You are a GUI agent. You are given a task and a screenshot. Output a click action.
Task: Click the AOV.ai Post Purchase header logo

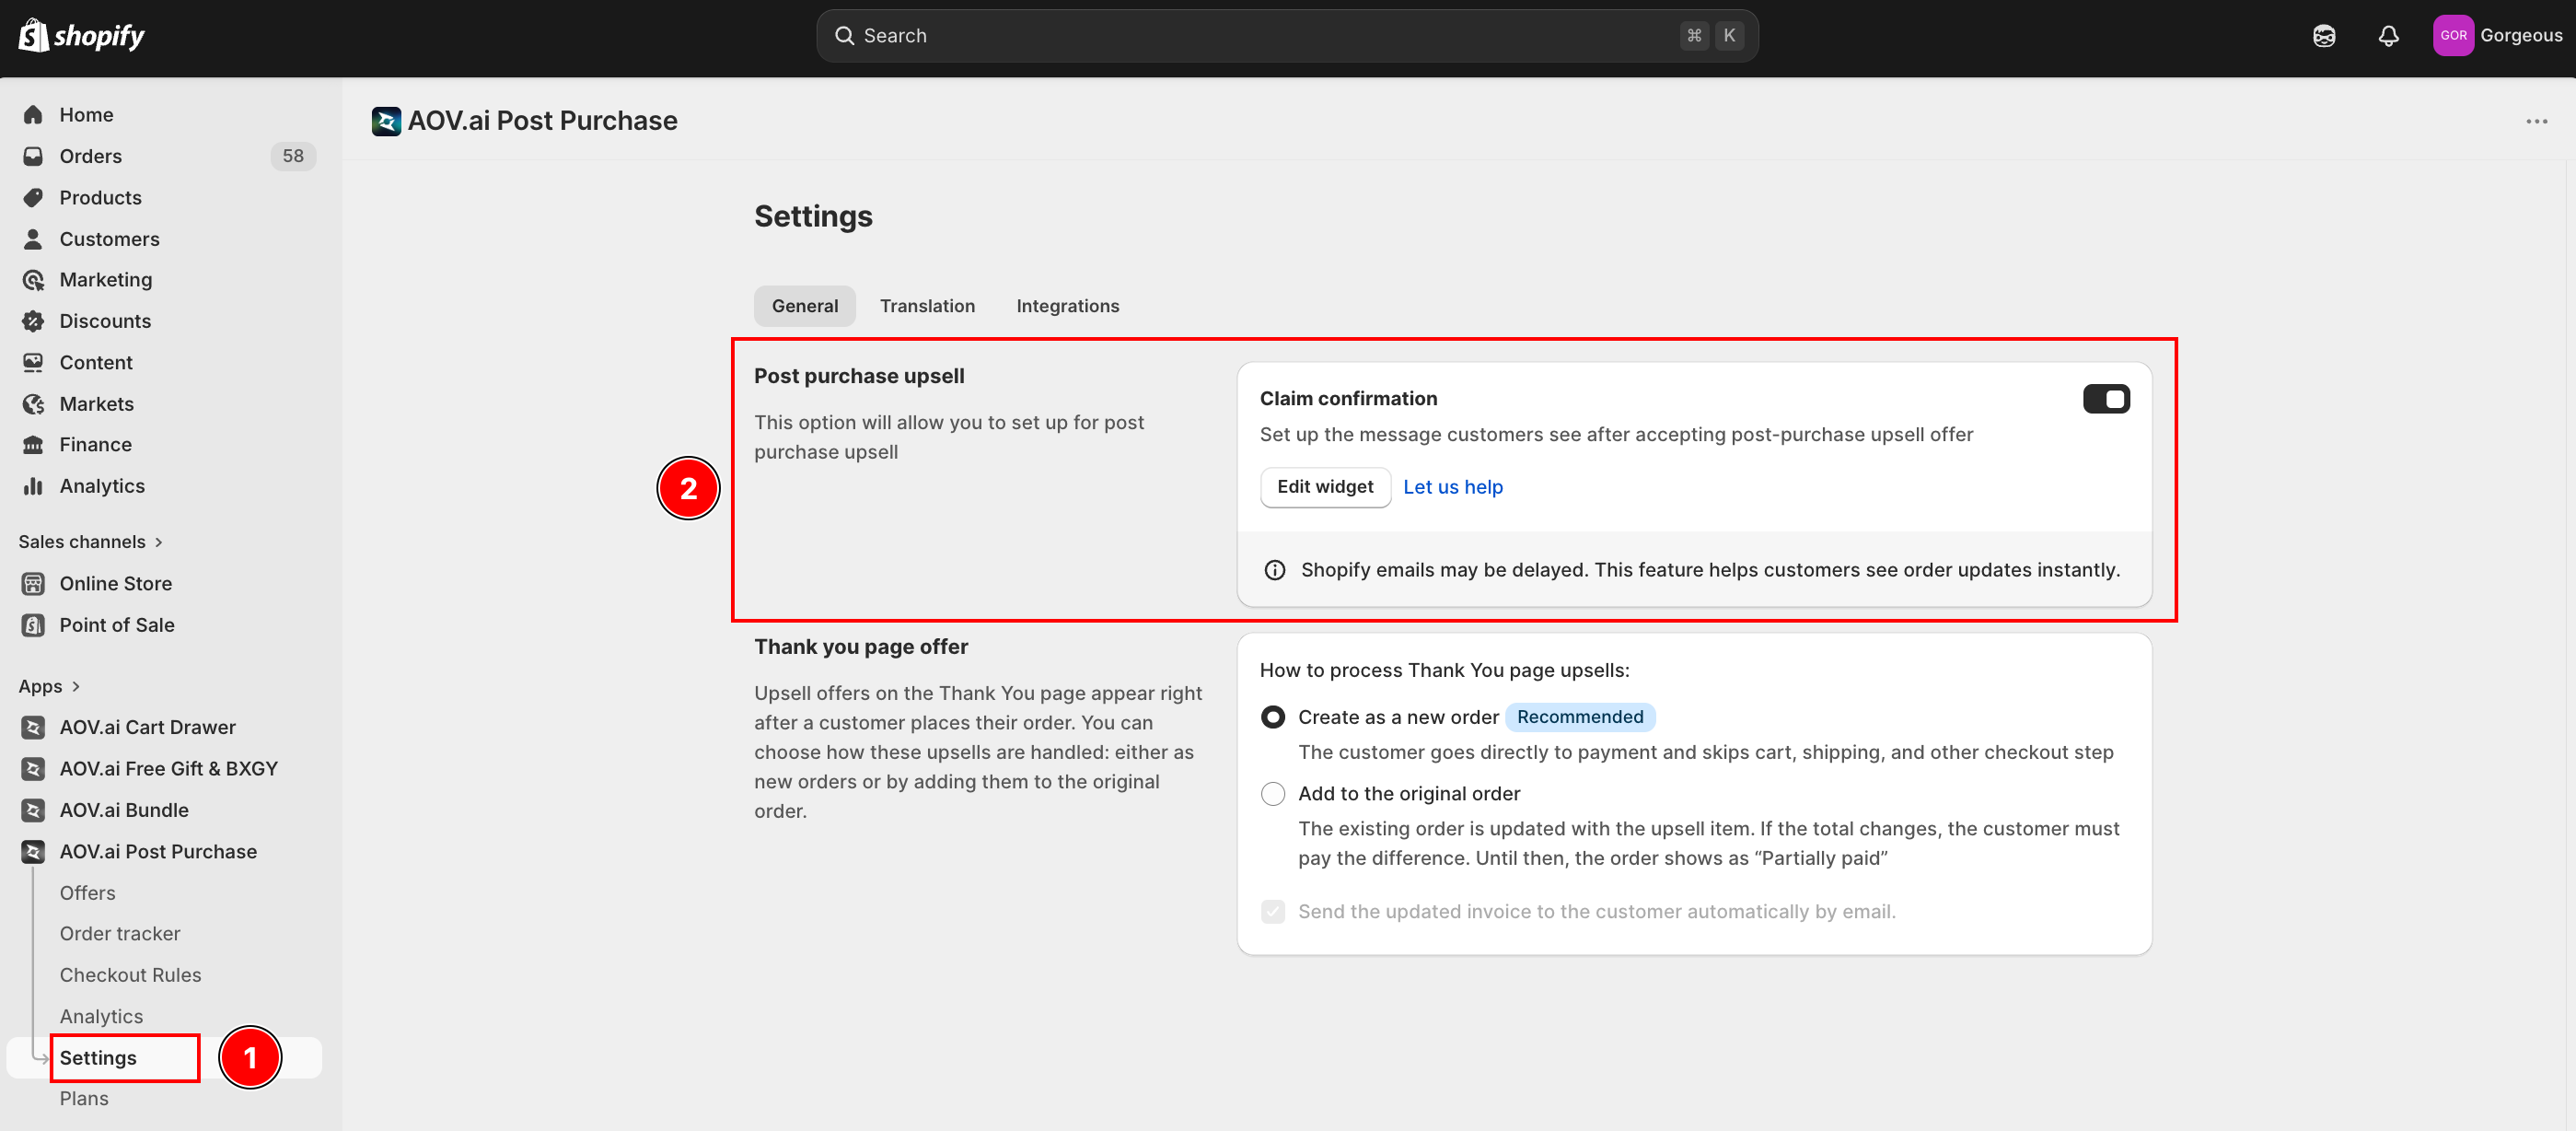[x=386, y=121]
